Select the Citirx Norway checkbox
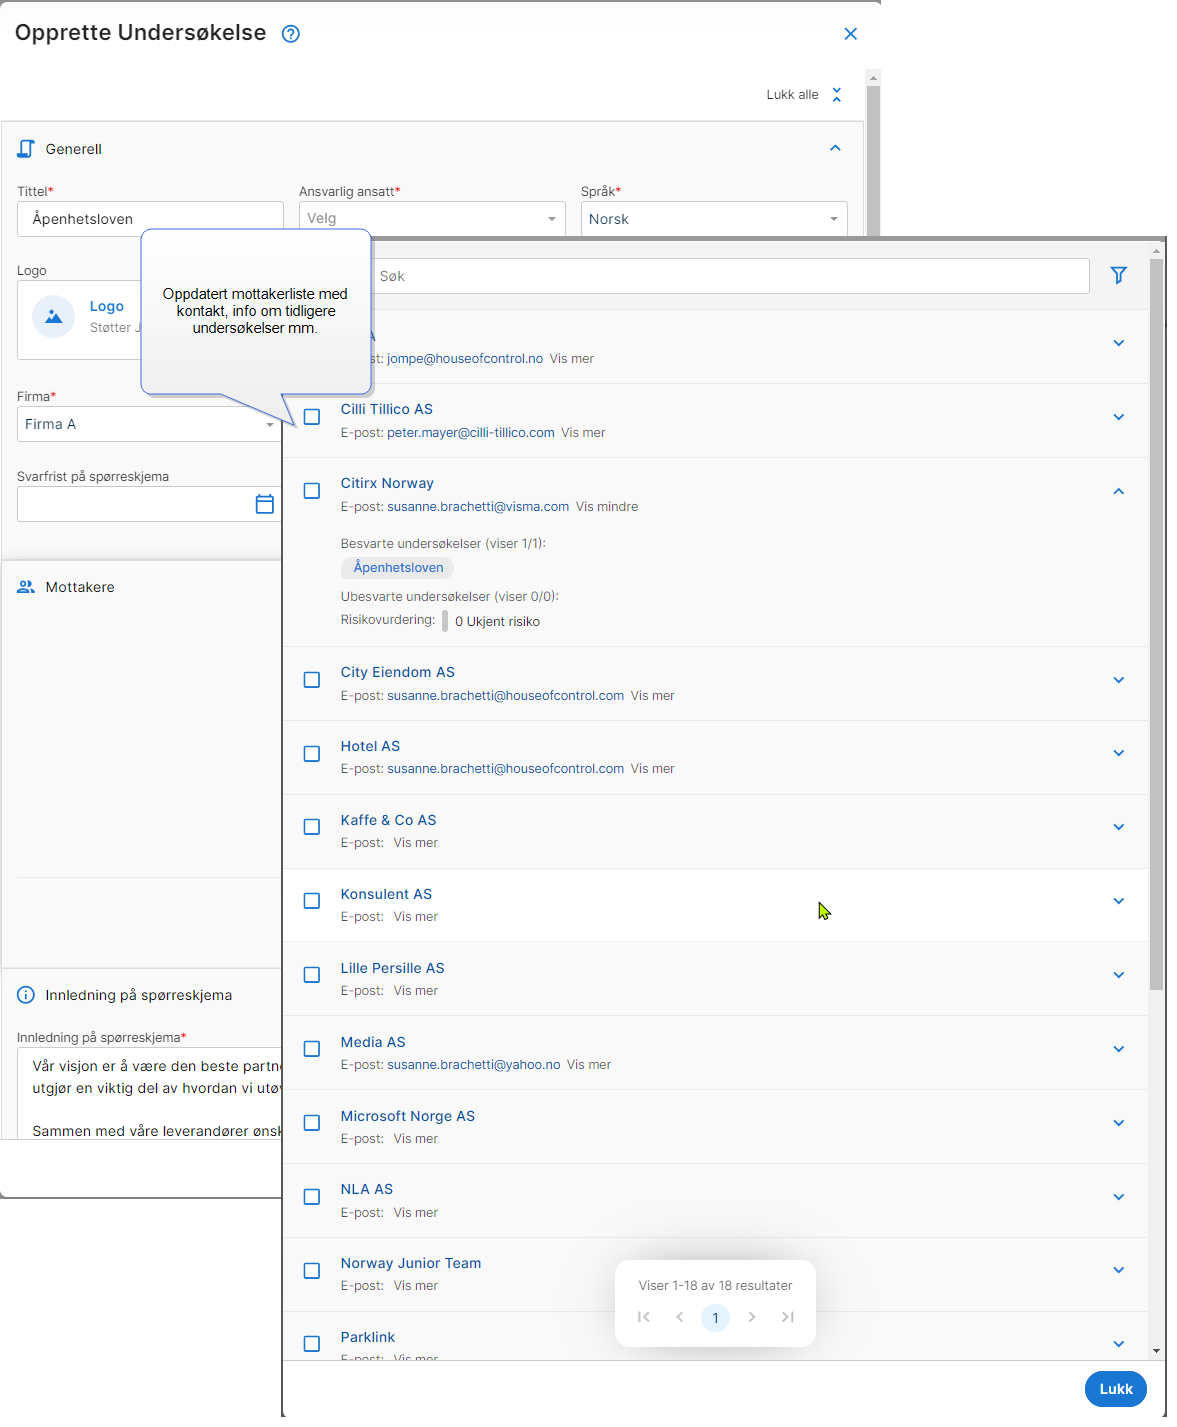This screenshot has width=1177, height=1427. coord(312,491)
